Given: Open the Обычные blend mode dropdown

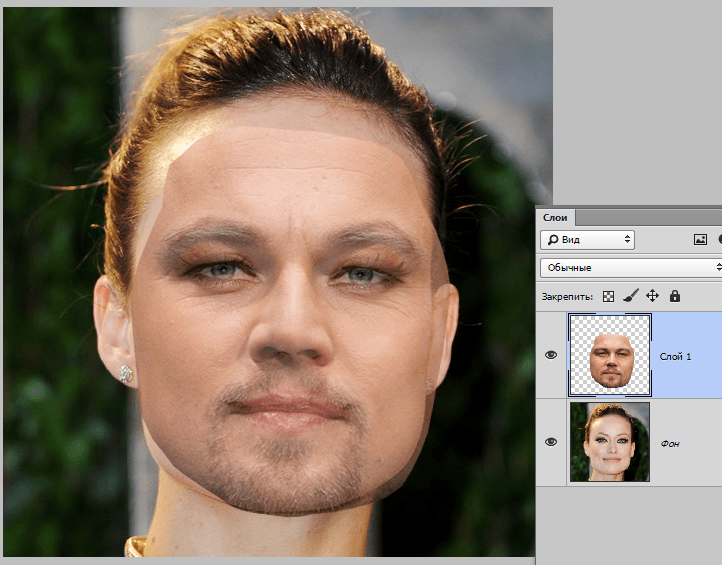Looking at the screenshot, I should [x=631, y=268].
